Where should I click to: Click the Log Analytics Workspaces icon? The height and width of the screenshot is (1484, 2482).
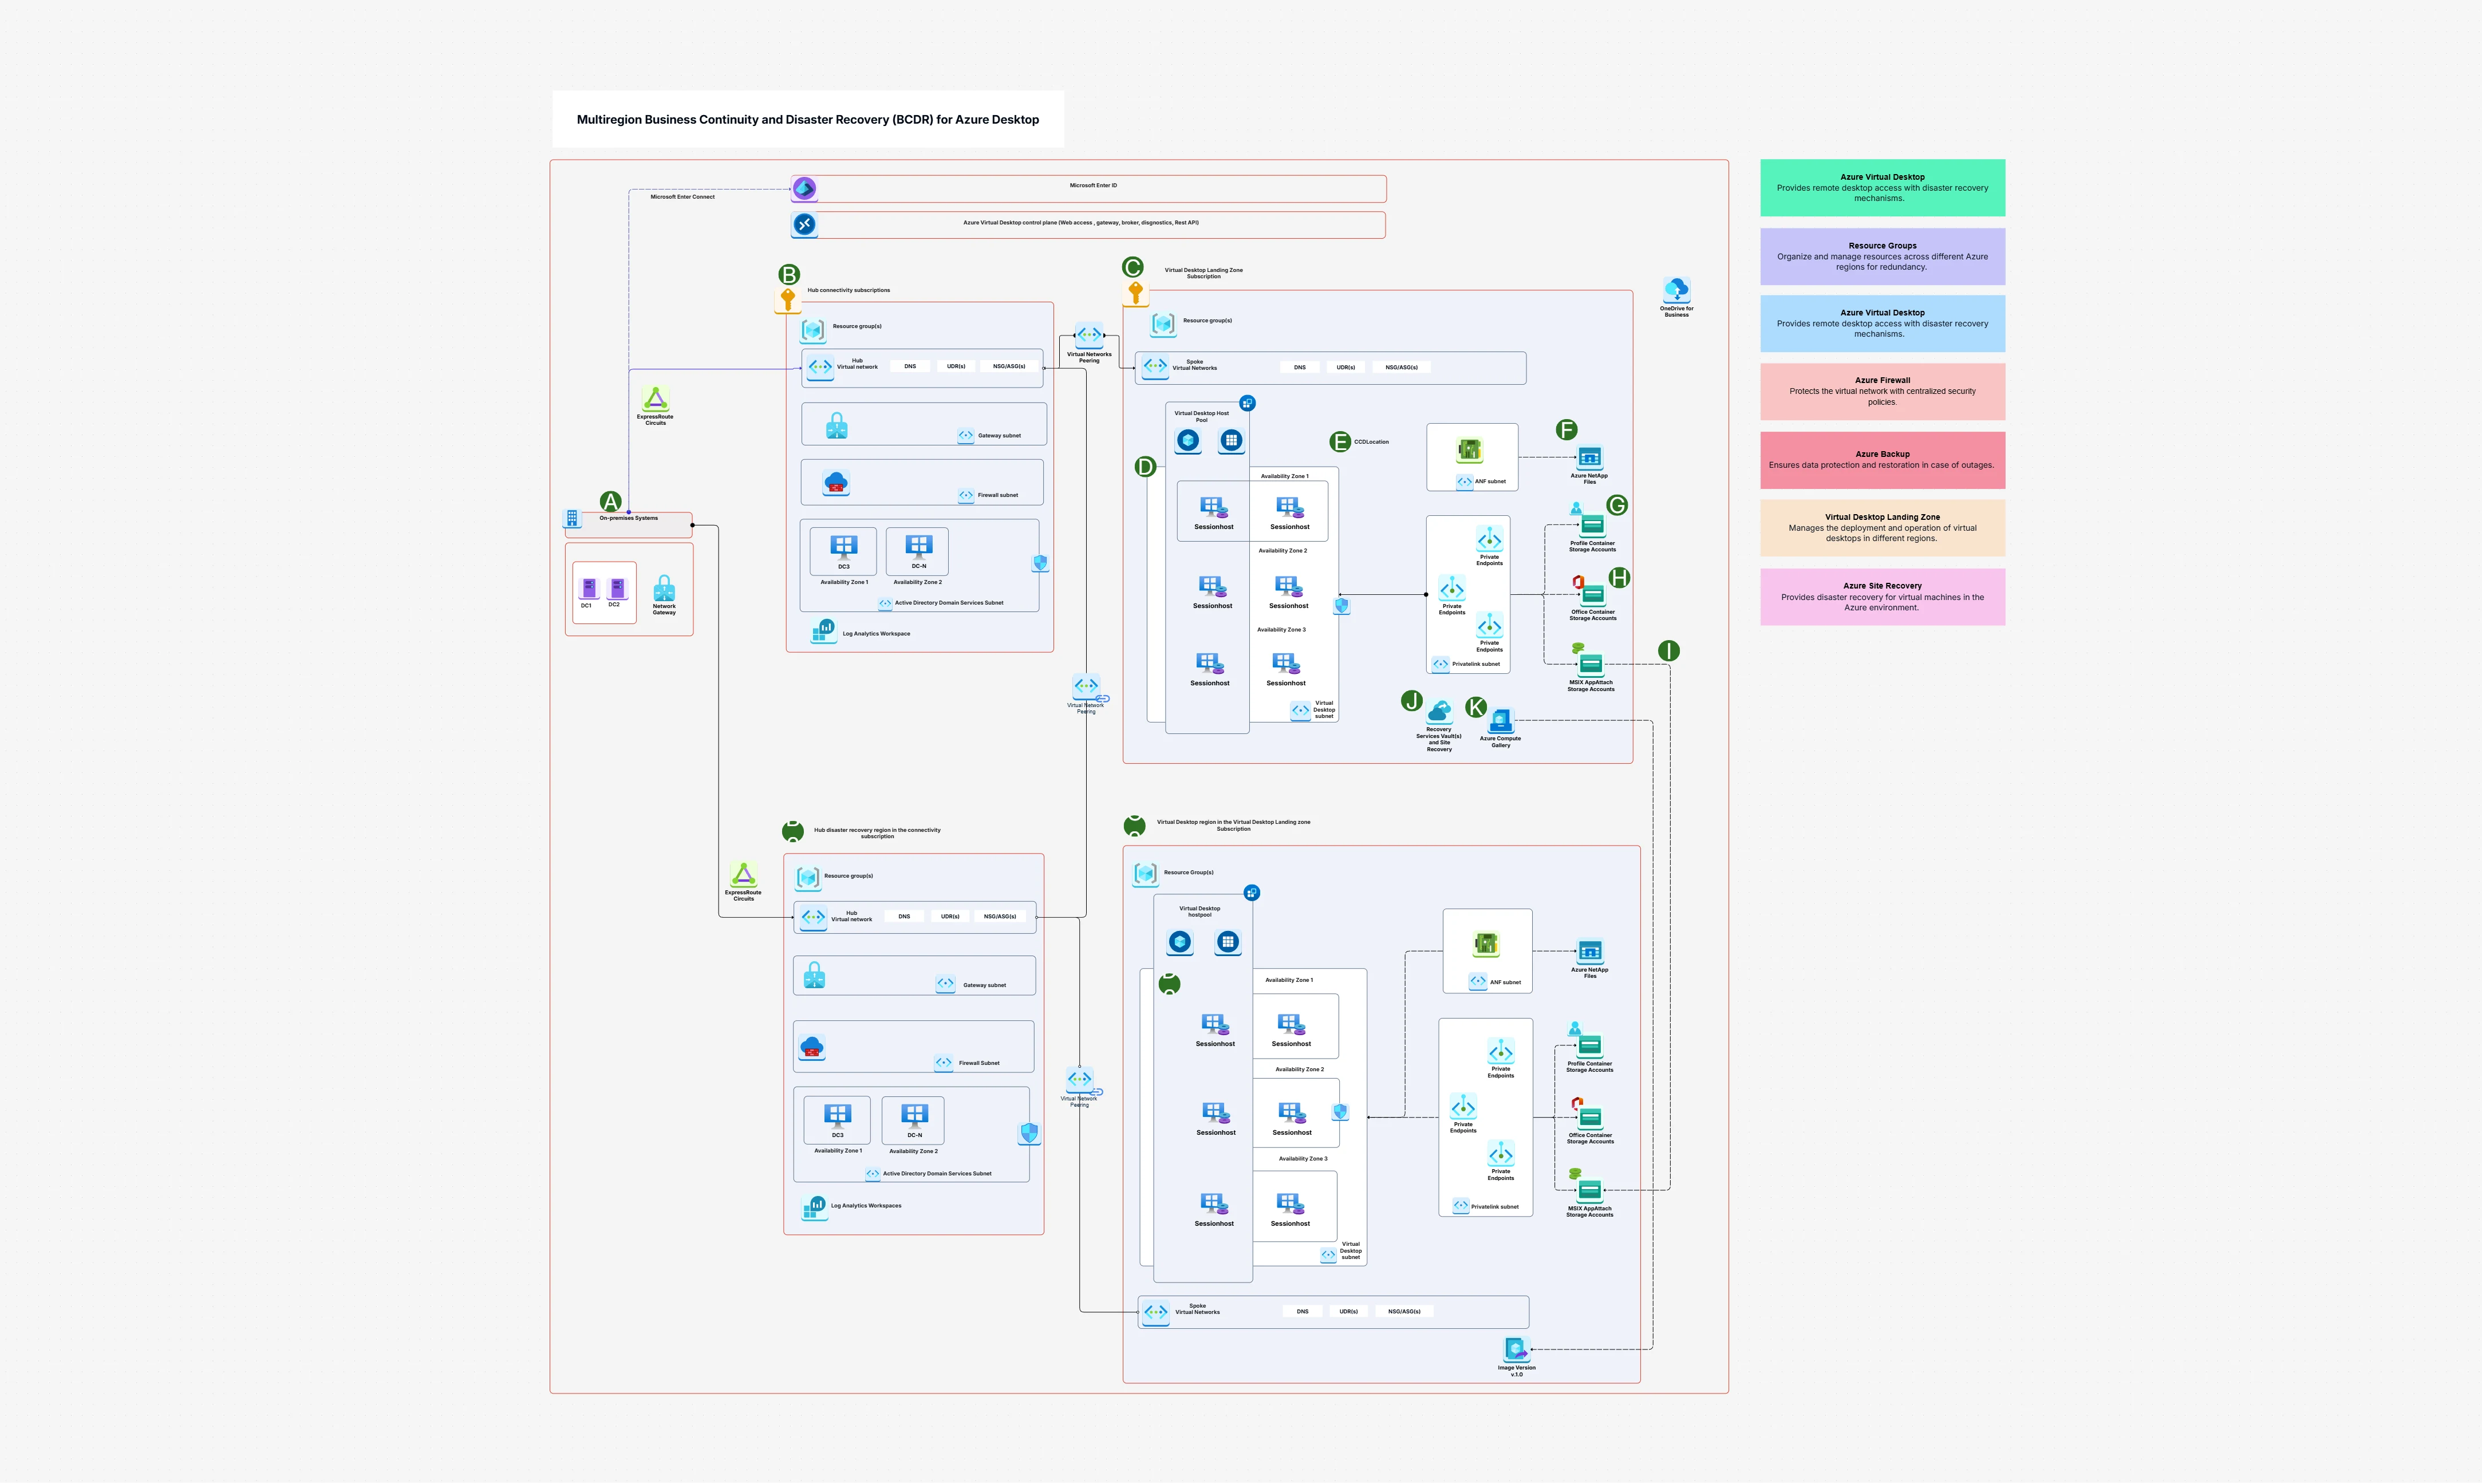(815, 1207)
